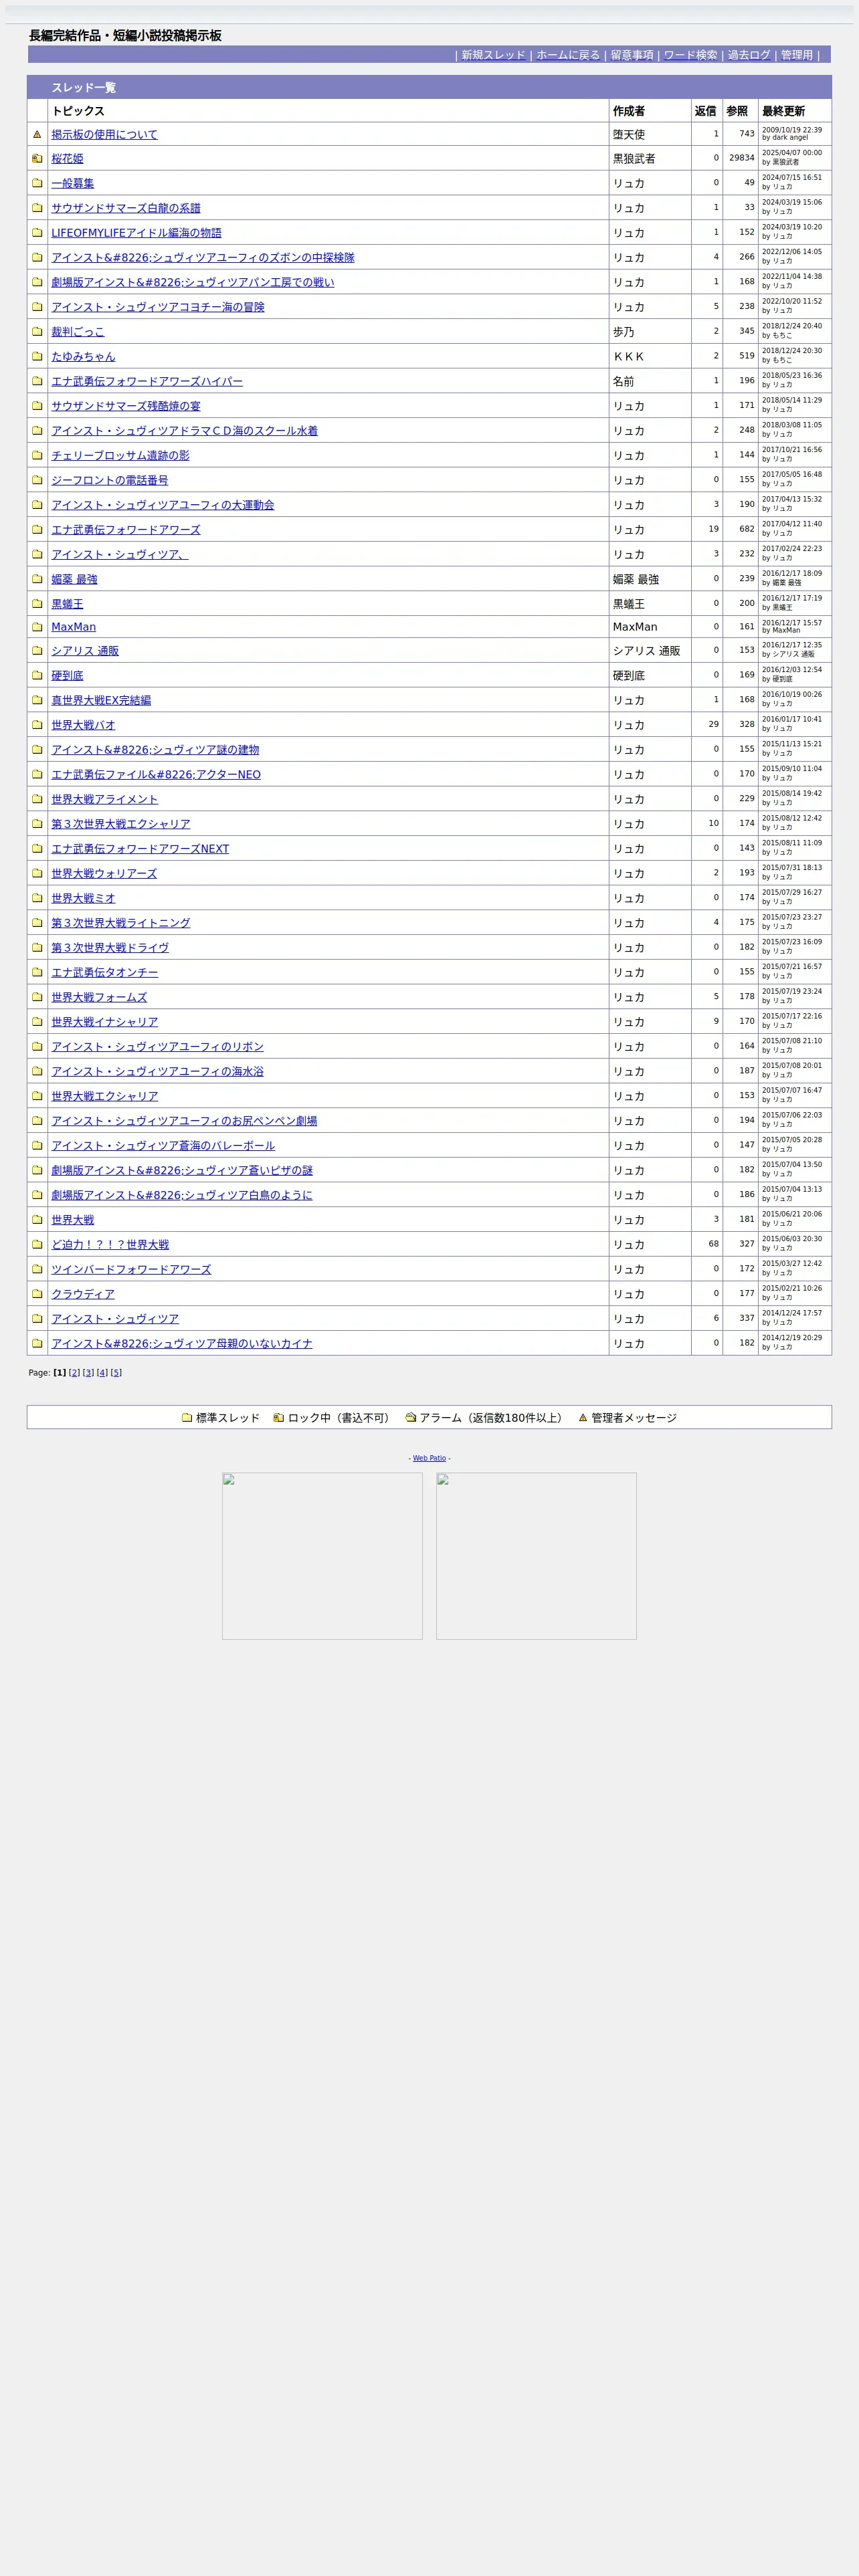This screenshot has height=2576, width=859.
Task: Open thread エナ武勇伝フォワードアワーズハイパー
Action: [x=147, y=381]
